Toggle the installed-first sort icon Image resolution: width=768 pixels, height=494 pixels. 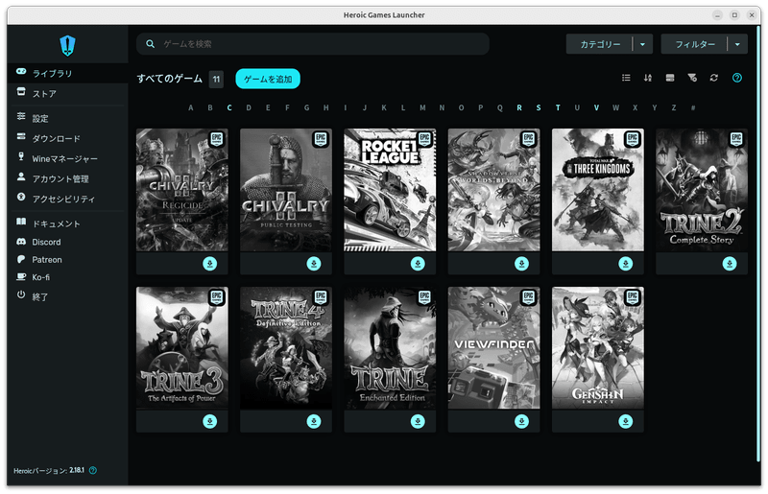point(669,78)
